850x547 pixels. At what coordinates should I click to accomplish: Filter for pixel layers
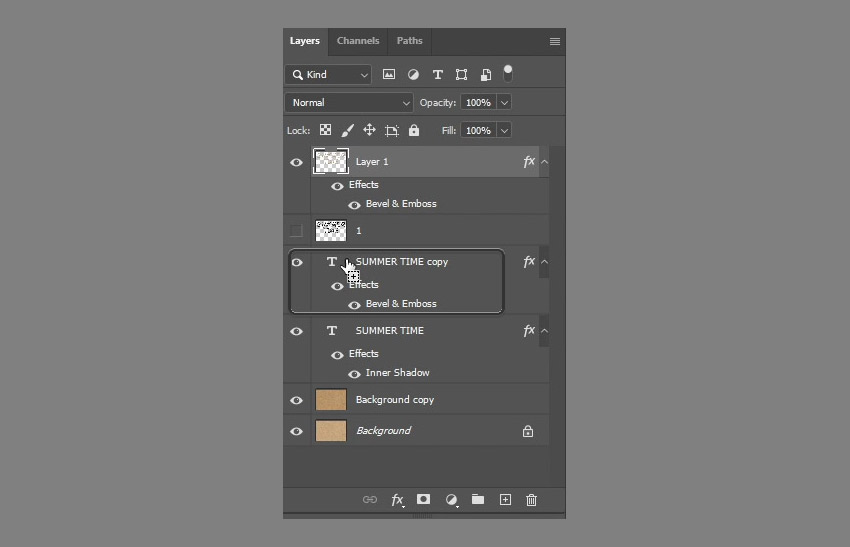389,74
